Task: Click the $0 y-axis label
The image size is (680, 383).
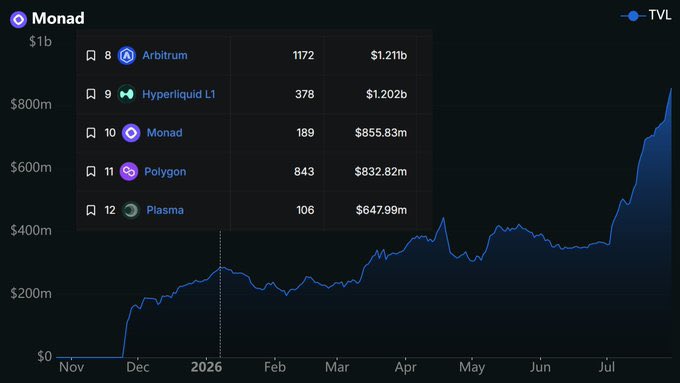Action: point(45,357)
